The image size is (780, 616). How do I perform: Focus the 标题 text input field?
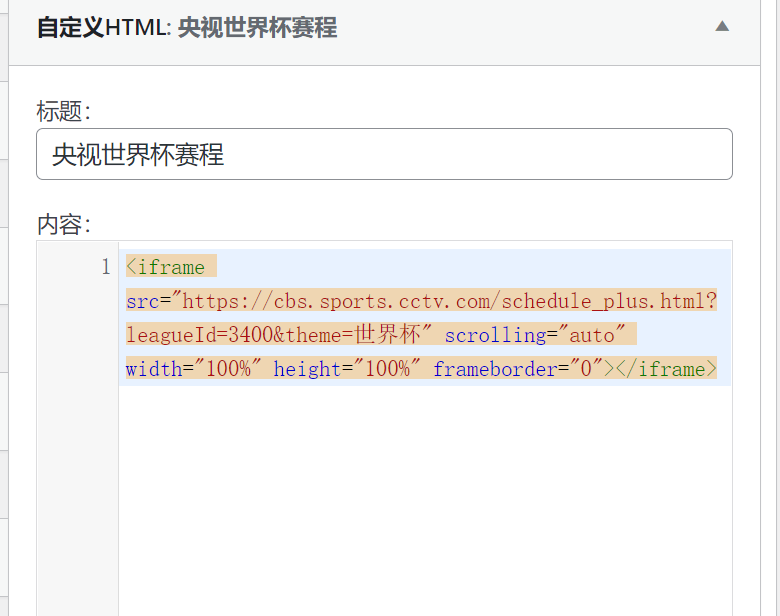click(x=384, y=154)
